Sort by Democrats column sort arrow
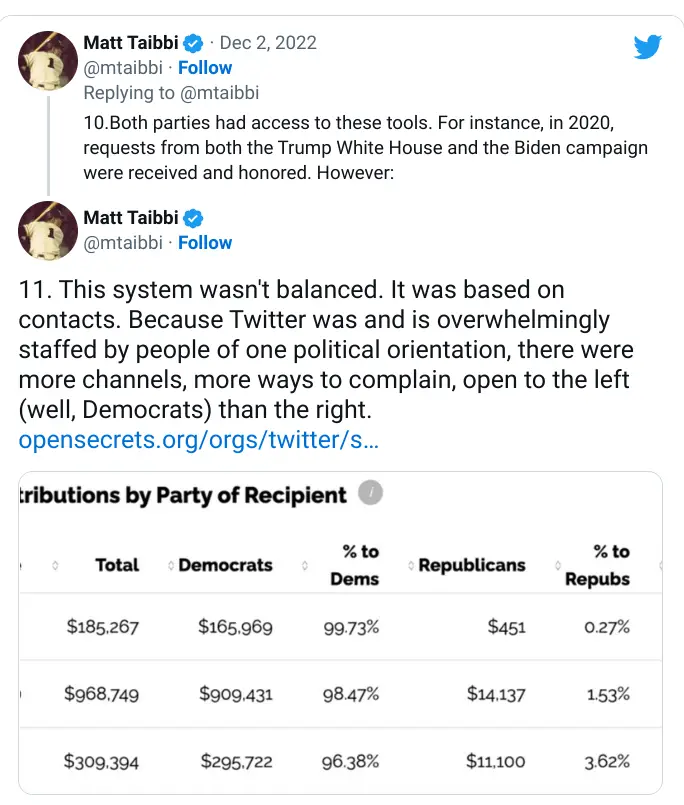Image resolution: width=684 pixels, height=805 pixels. click(x=171, y=565)
